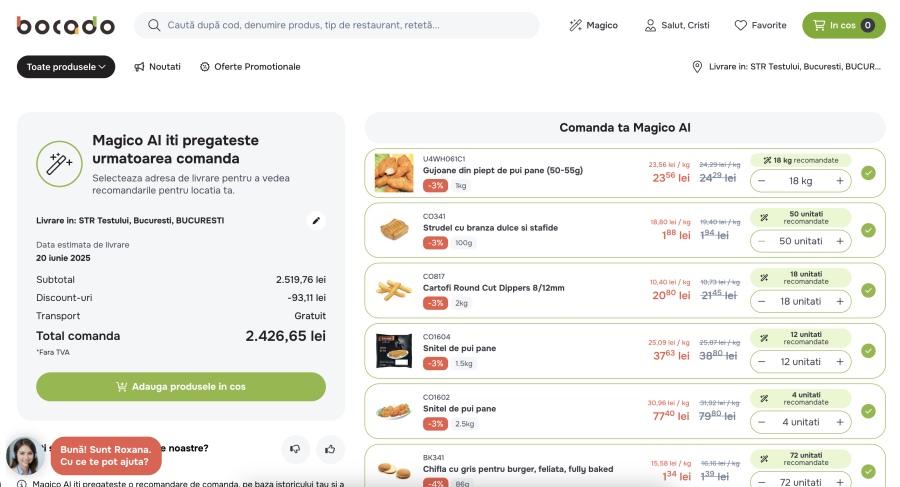Open Roxana chat assistant avatar
The width and height of the screenshot is (900, 487).
(x=23, y=456)
